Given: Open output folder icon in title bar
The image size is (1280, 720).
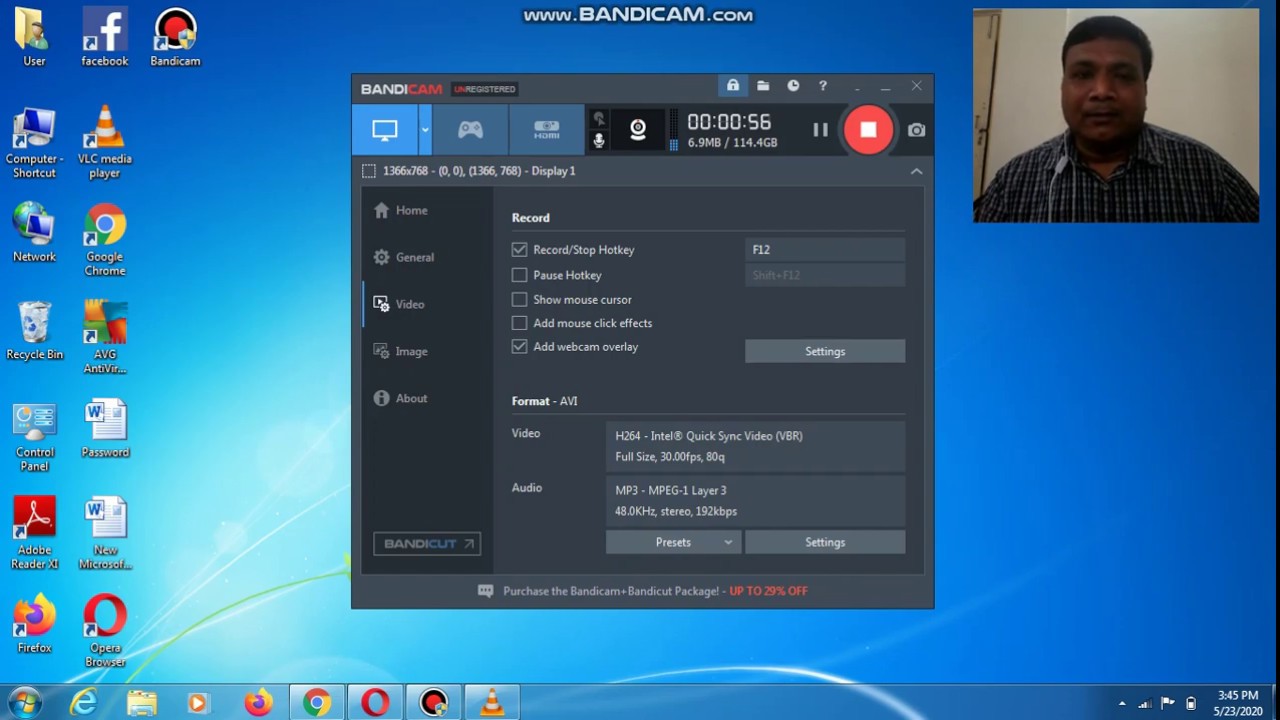Looking at the screenshot, I should pos(763,86).
